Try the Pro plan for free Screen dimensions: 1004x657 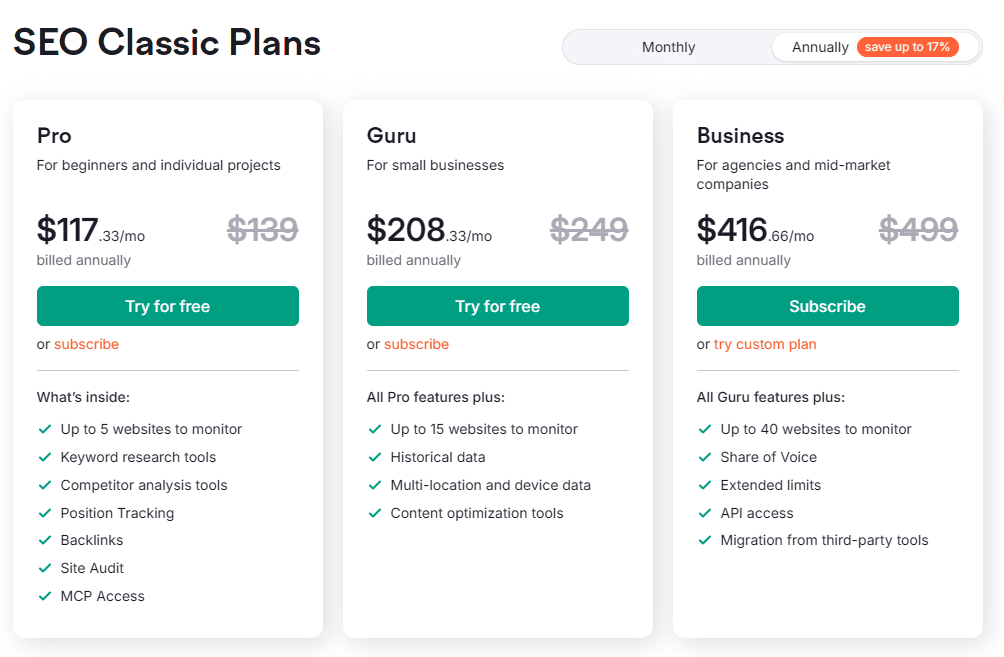[x=167, y=306]
